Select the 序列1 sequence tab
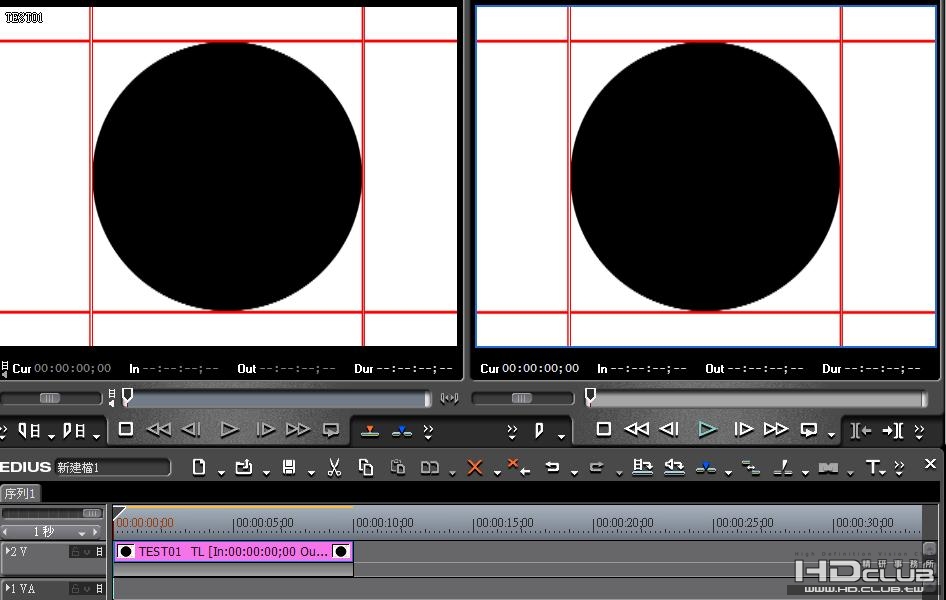Image resolution: width=946 pixels, height=600 pixels. 20,494
